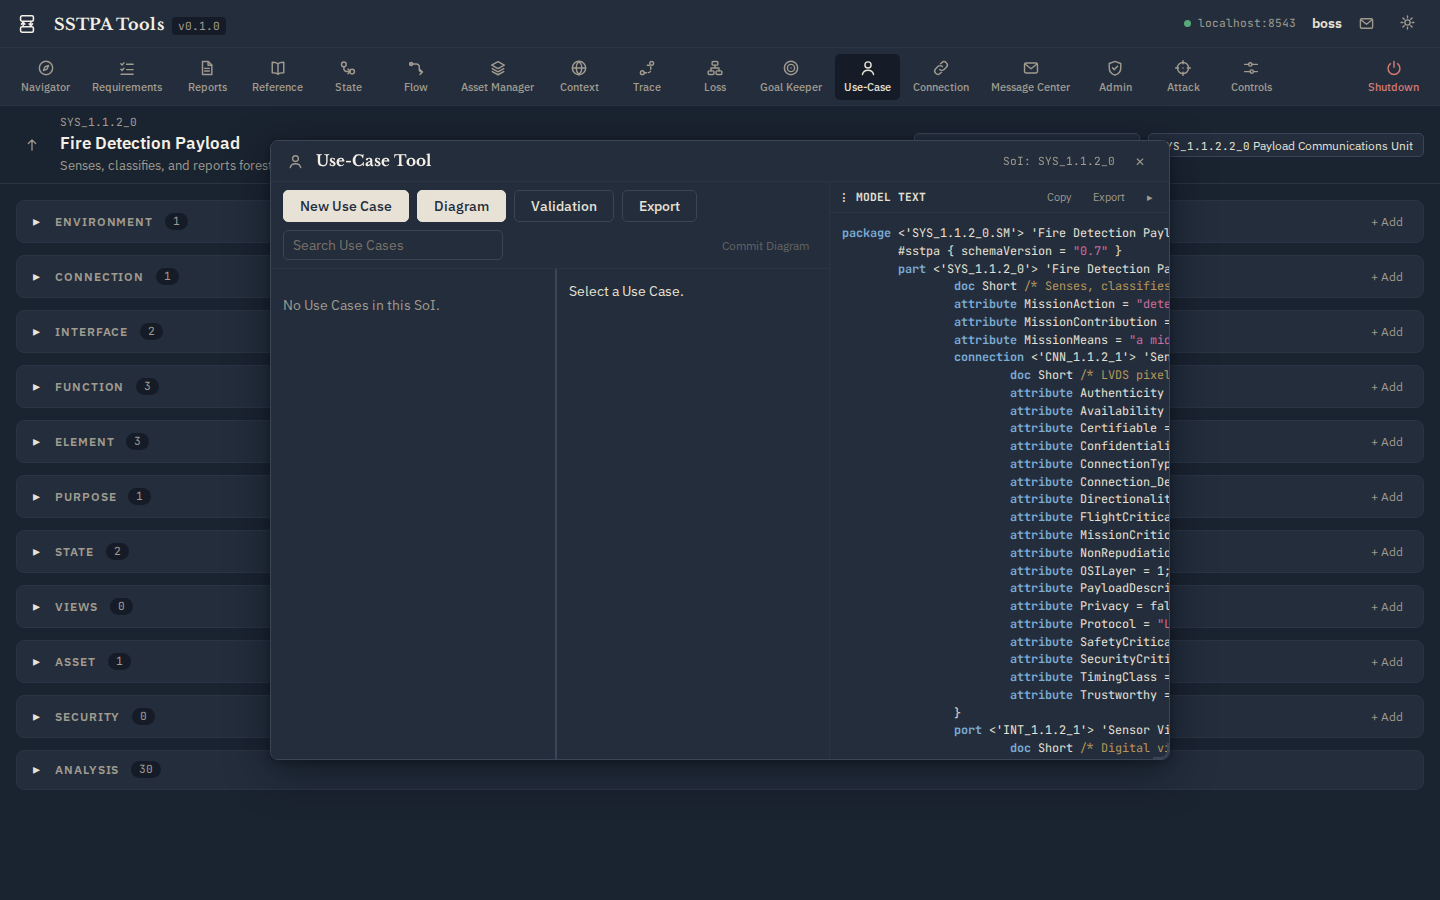Click the v0.1.0 version badge
Image resolution: width=1440 pixels, height=900 pixels.
click(x=199, y=26)
